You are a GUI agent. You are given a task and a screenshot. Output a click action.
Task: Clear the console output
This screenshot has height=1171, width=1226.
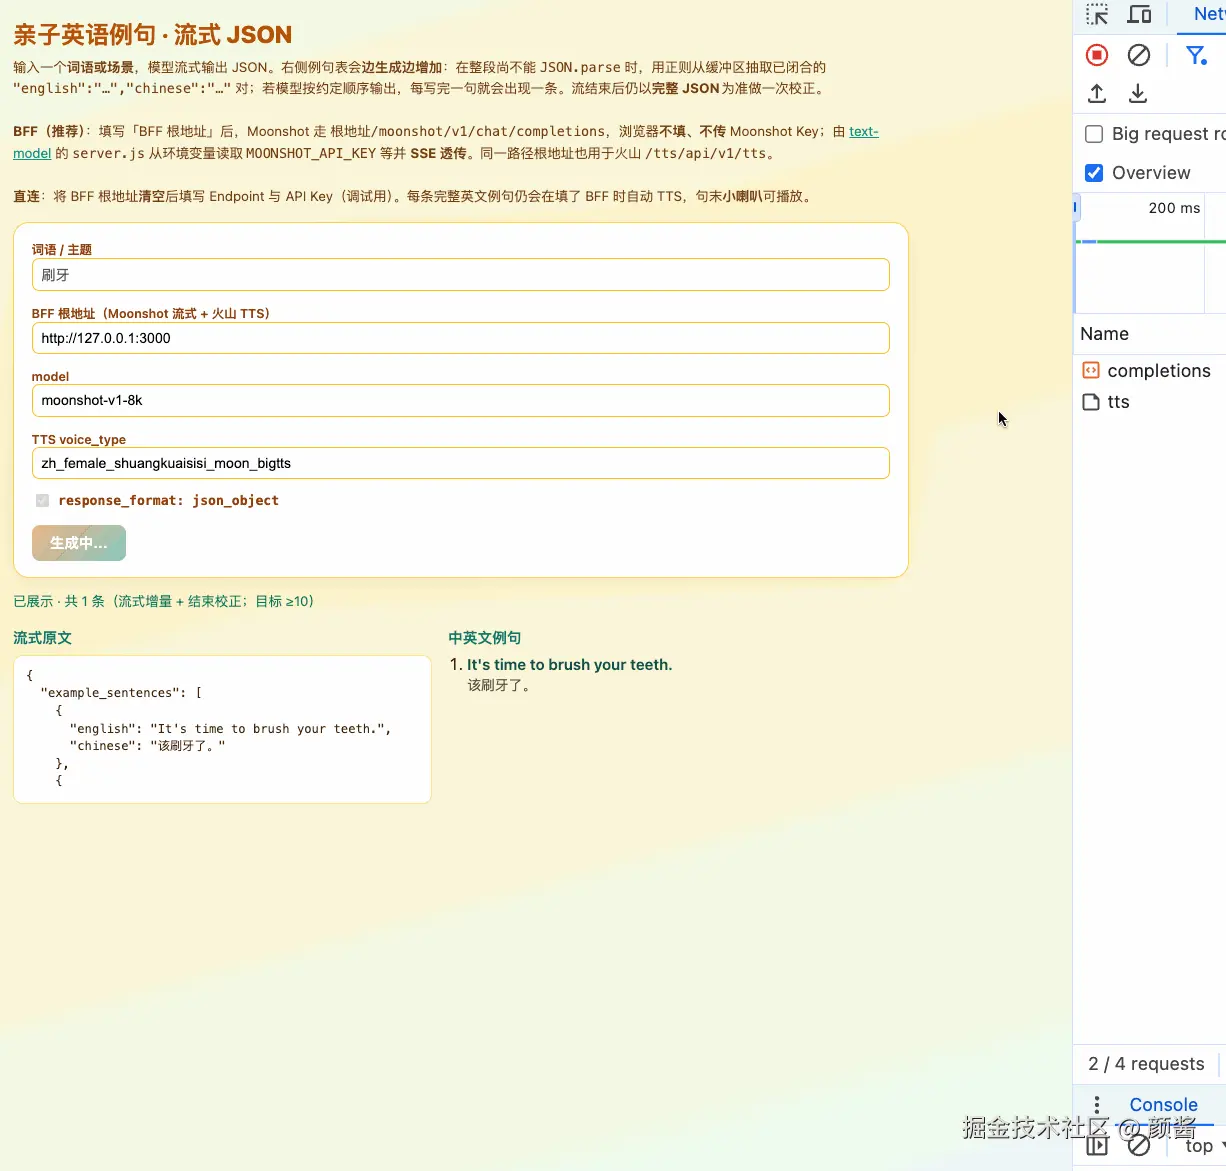click(x=1140, y=1145)
